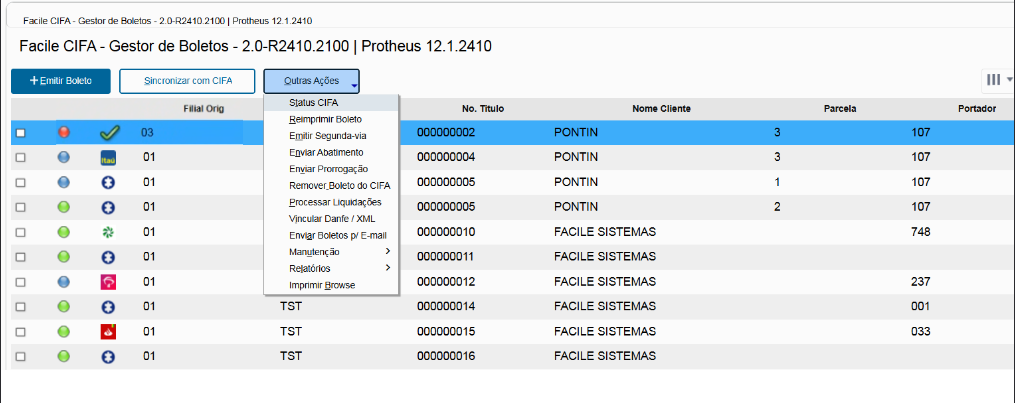
Task: Choose Enviar Boletos p/ E-mail
Action: click(331, 235)
